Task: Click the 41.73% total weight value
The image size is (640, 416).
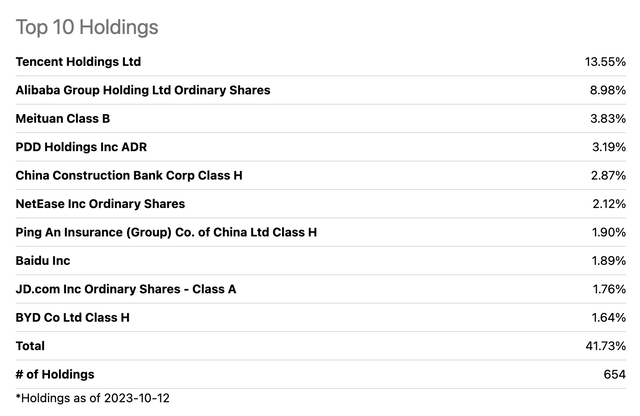Action: [605, 346]
